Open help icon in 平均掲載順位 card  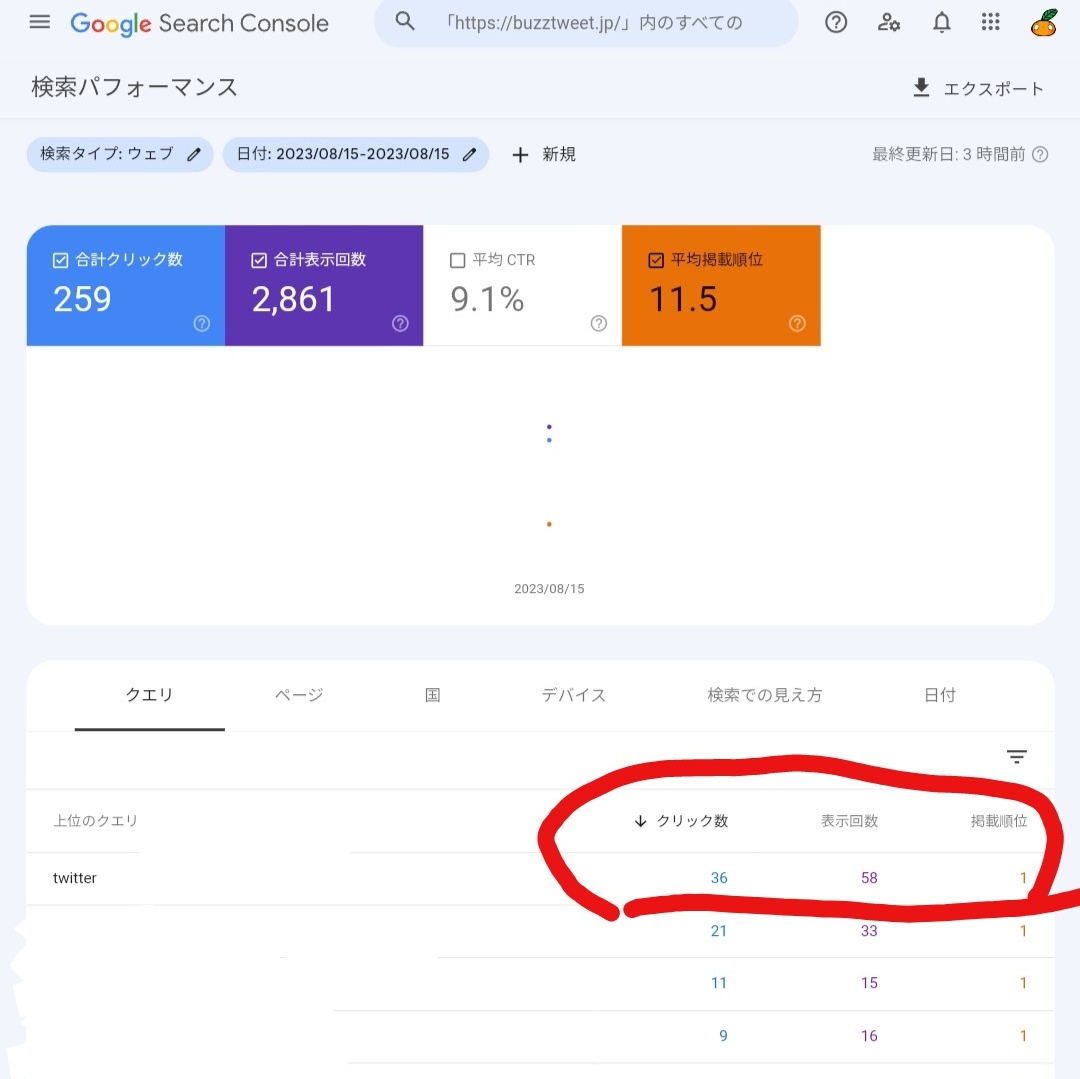point(797,324)
